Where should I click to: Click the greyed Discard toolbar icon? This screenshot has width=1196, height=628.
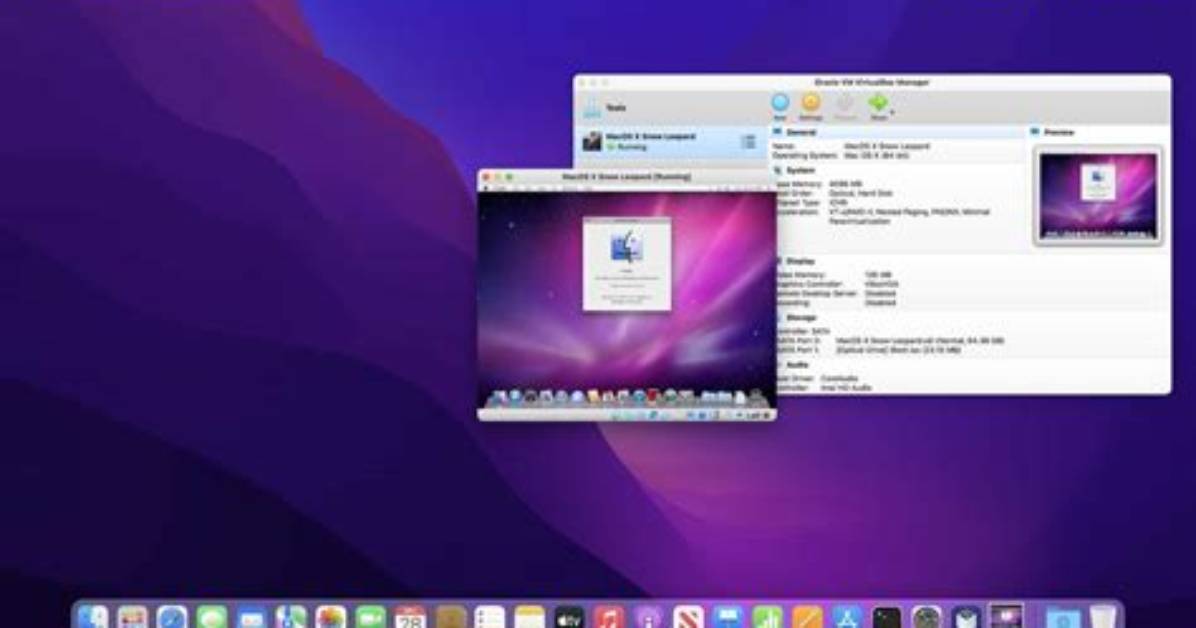(844, 104)
